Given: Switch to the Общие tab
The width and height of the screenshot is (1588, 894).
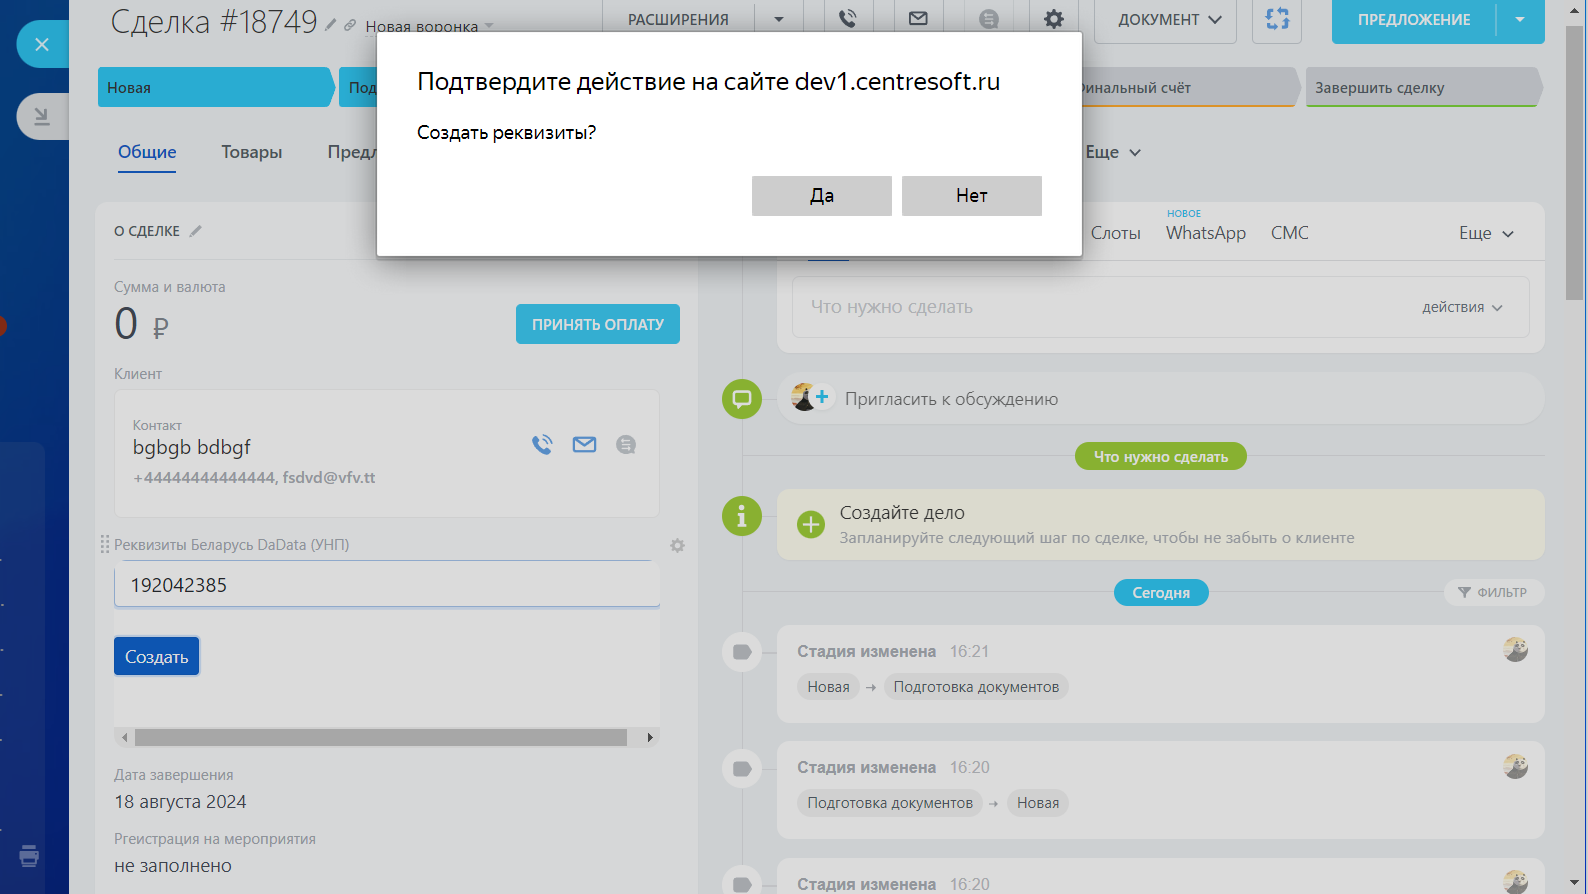Looking at the screenshot, I should pyautogui.click(x=147, y=152).
